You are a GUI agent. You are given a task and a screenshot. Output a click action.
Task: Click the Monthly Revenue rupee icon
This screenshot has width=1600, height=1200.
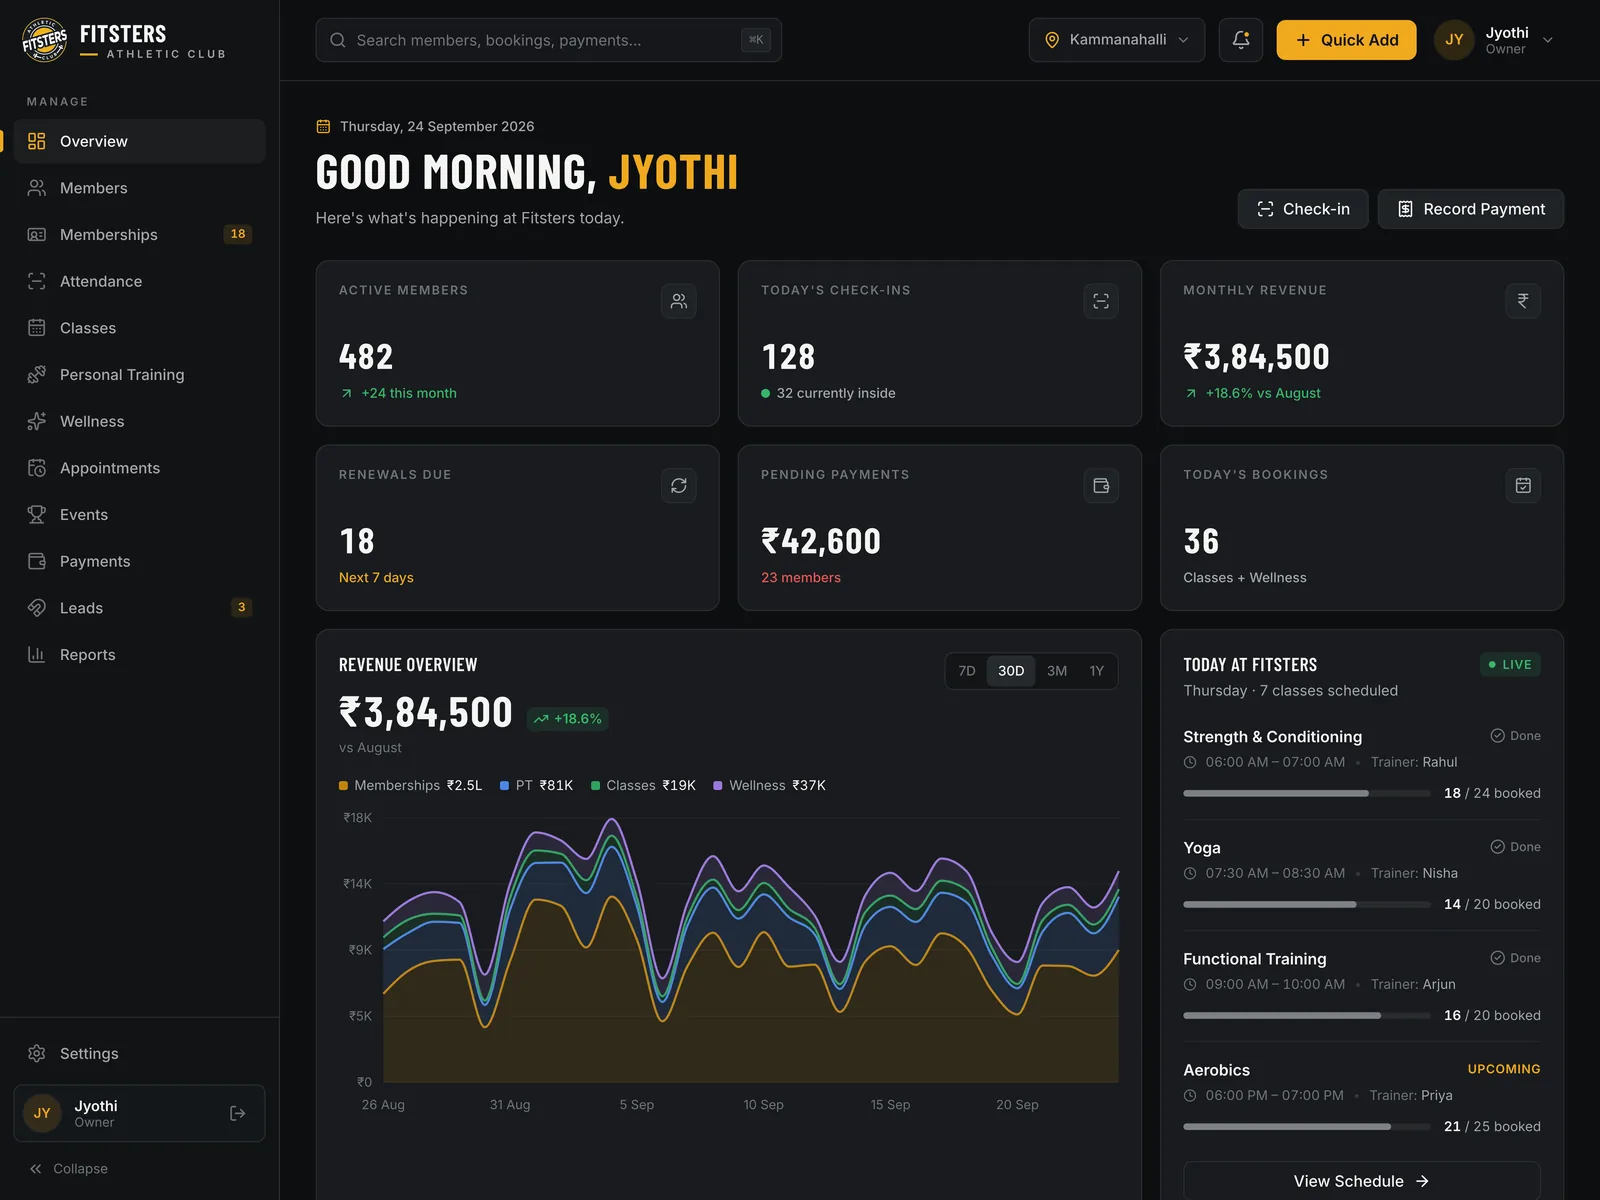tap(1523, 301)
